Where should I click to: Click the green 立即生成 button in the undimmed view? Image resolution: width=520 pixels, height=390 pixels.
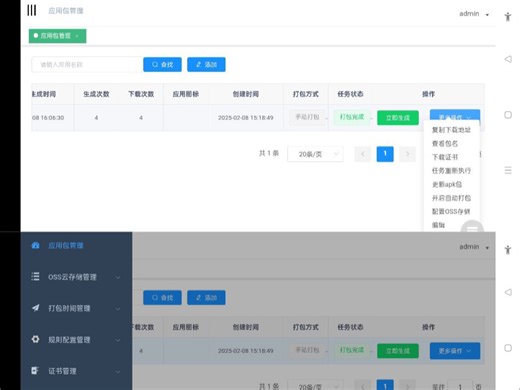(x=398, y=118)
